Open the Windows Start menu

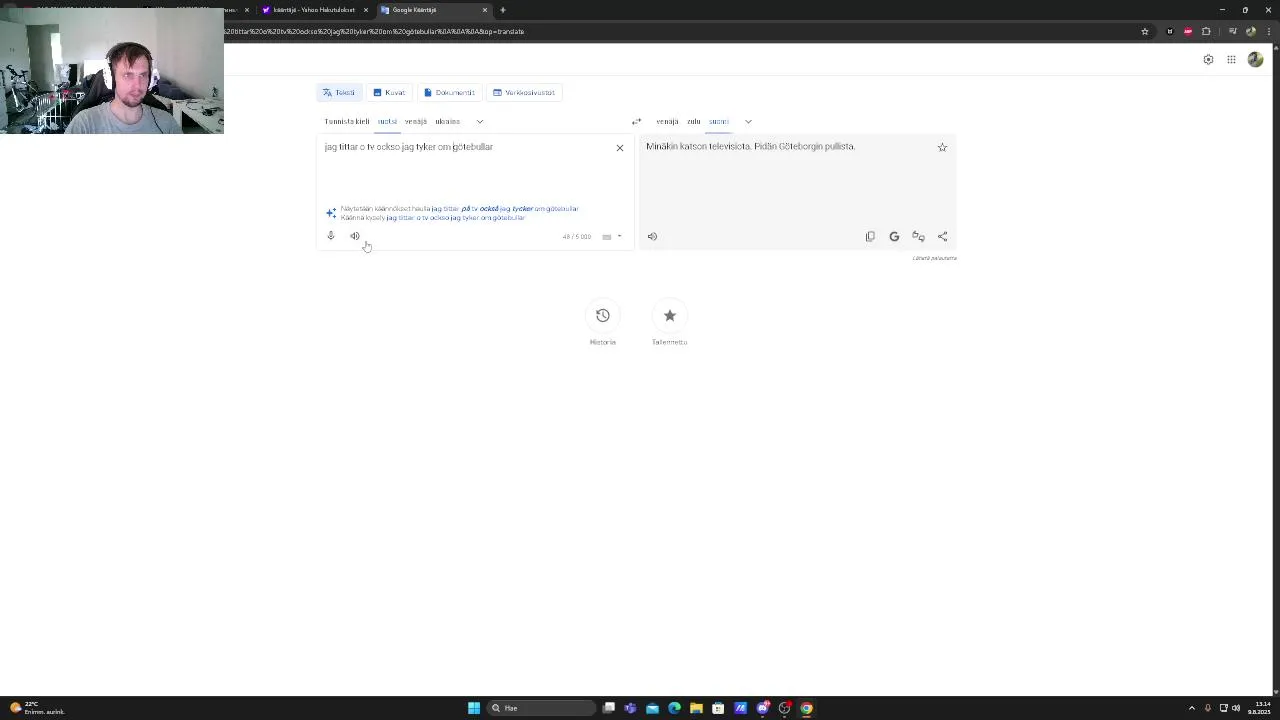[x=474, y=708]
